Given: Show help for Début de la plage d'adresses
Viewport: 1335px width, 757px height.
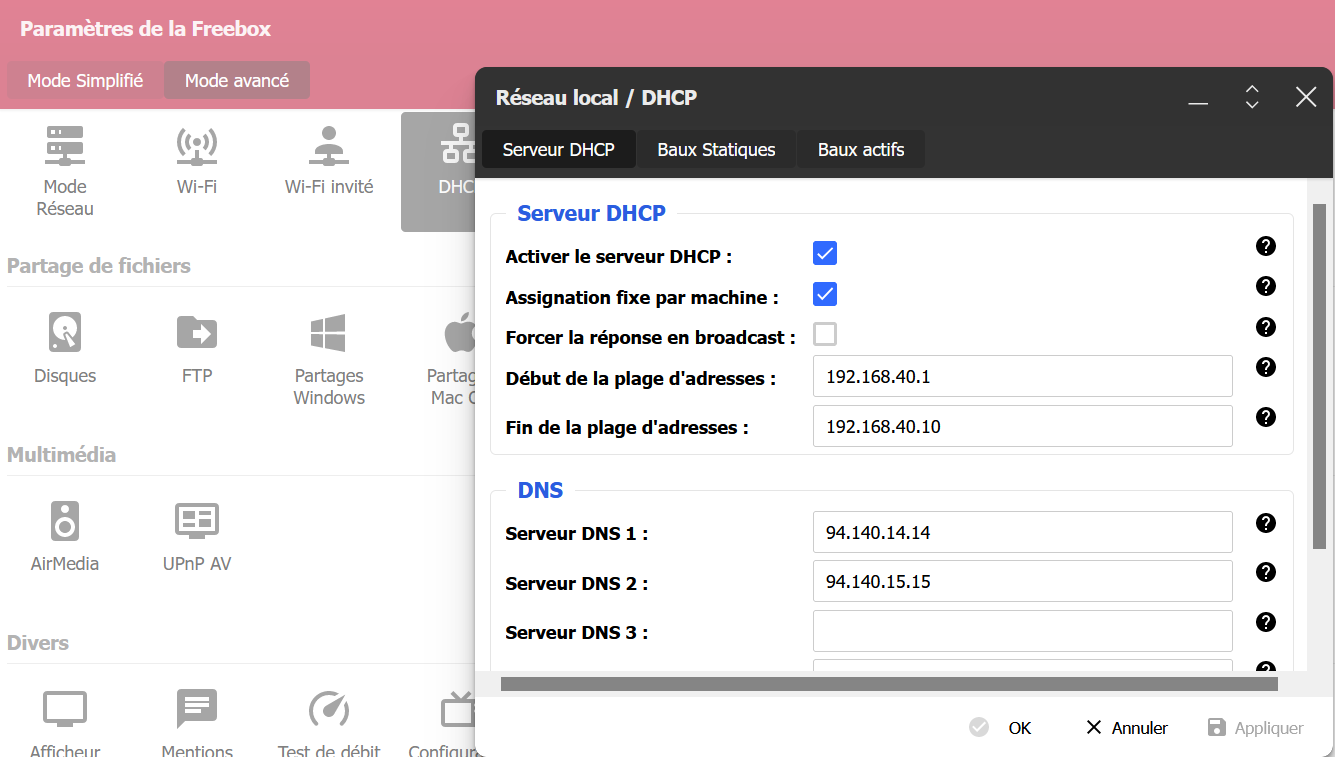Looking at the screenshot, I should tap(1266, 367).
